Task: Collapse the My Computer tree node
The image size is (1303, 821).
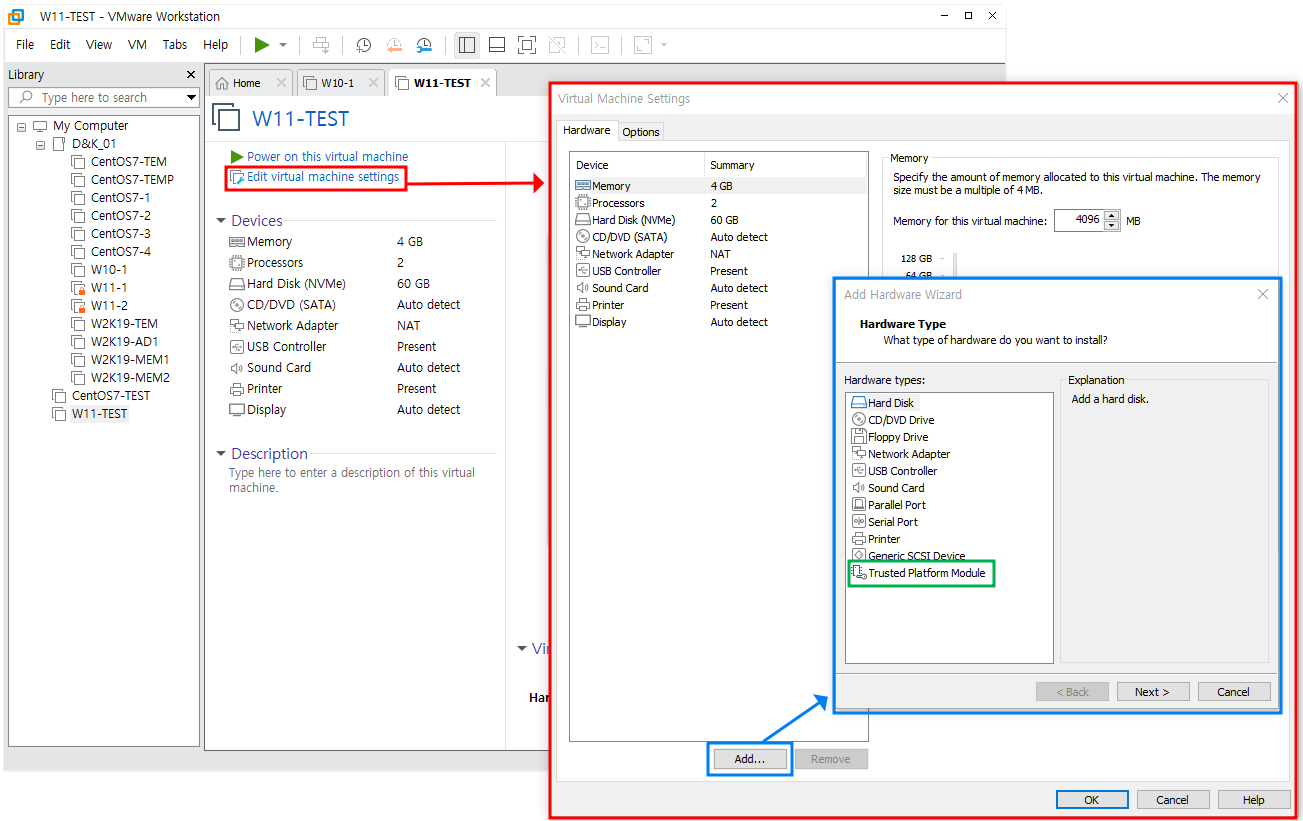Action: (x=21, y=126)
